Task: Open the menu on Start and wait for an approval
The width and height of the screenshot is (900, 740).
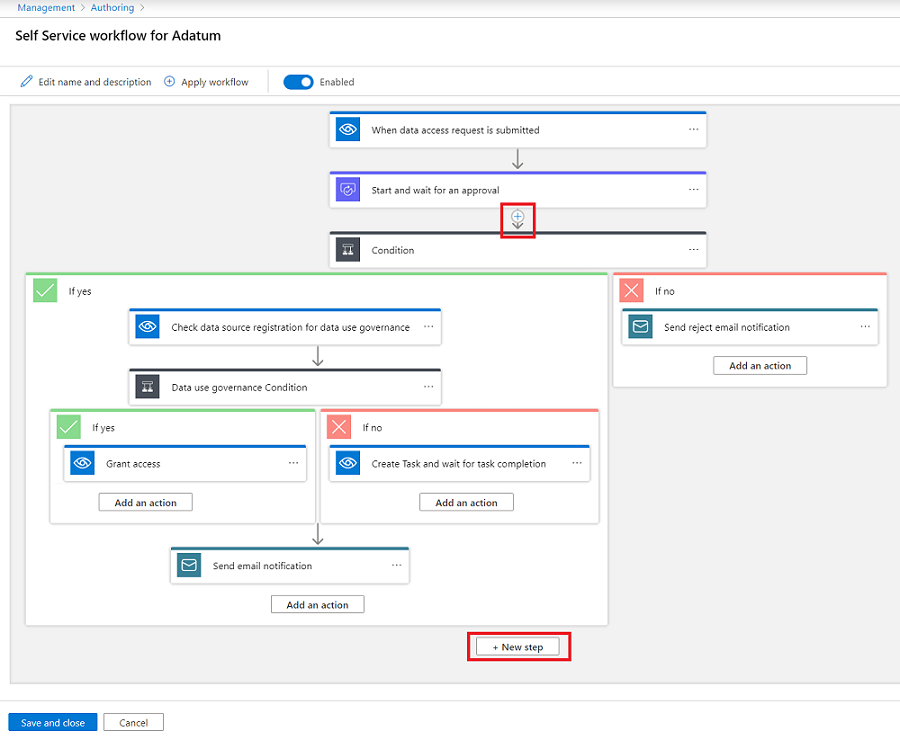Action: tap(692, 189)
